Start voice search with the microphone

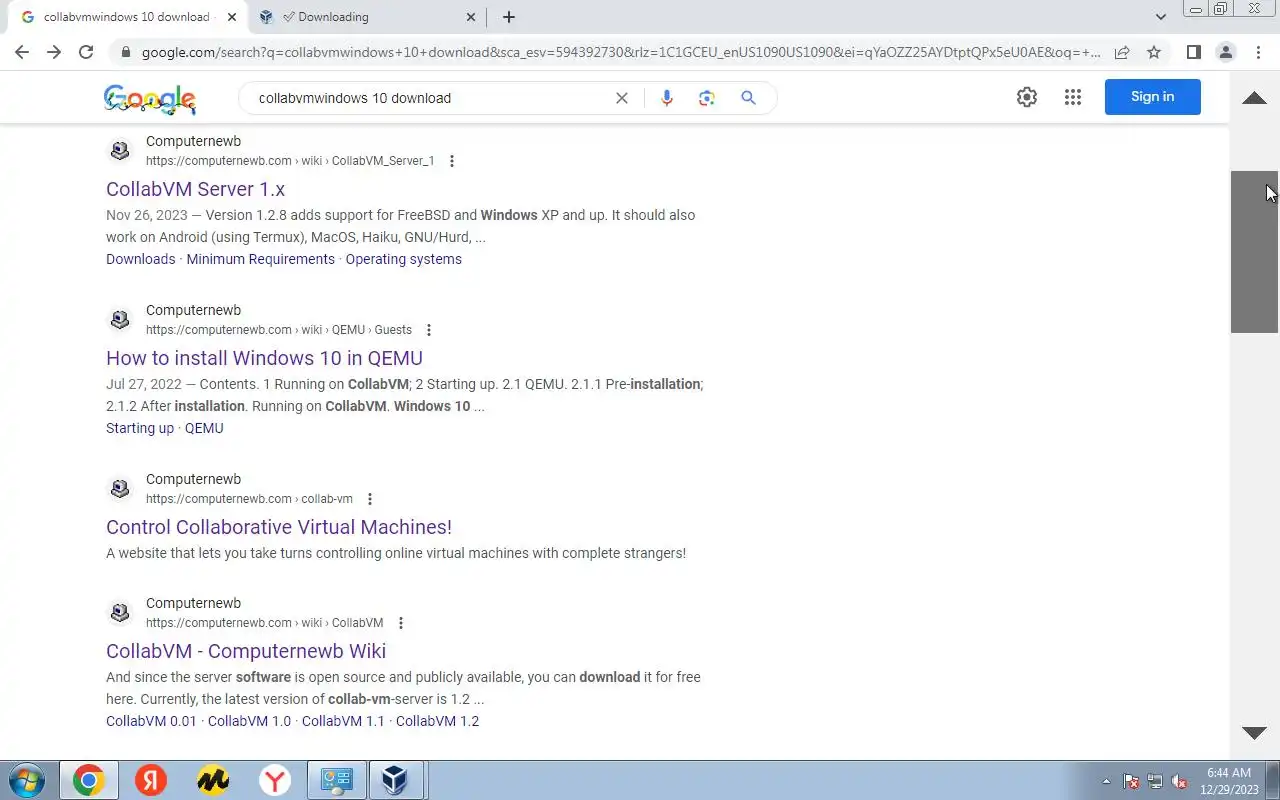tap(667, 98)
